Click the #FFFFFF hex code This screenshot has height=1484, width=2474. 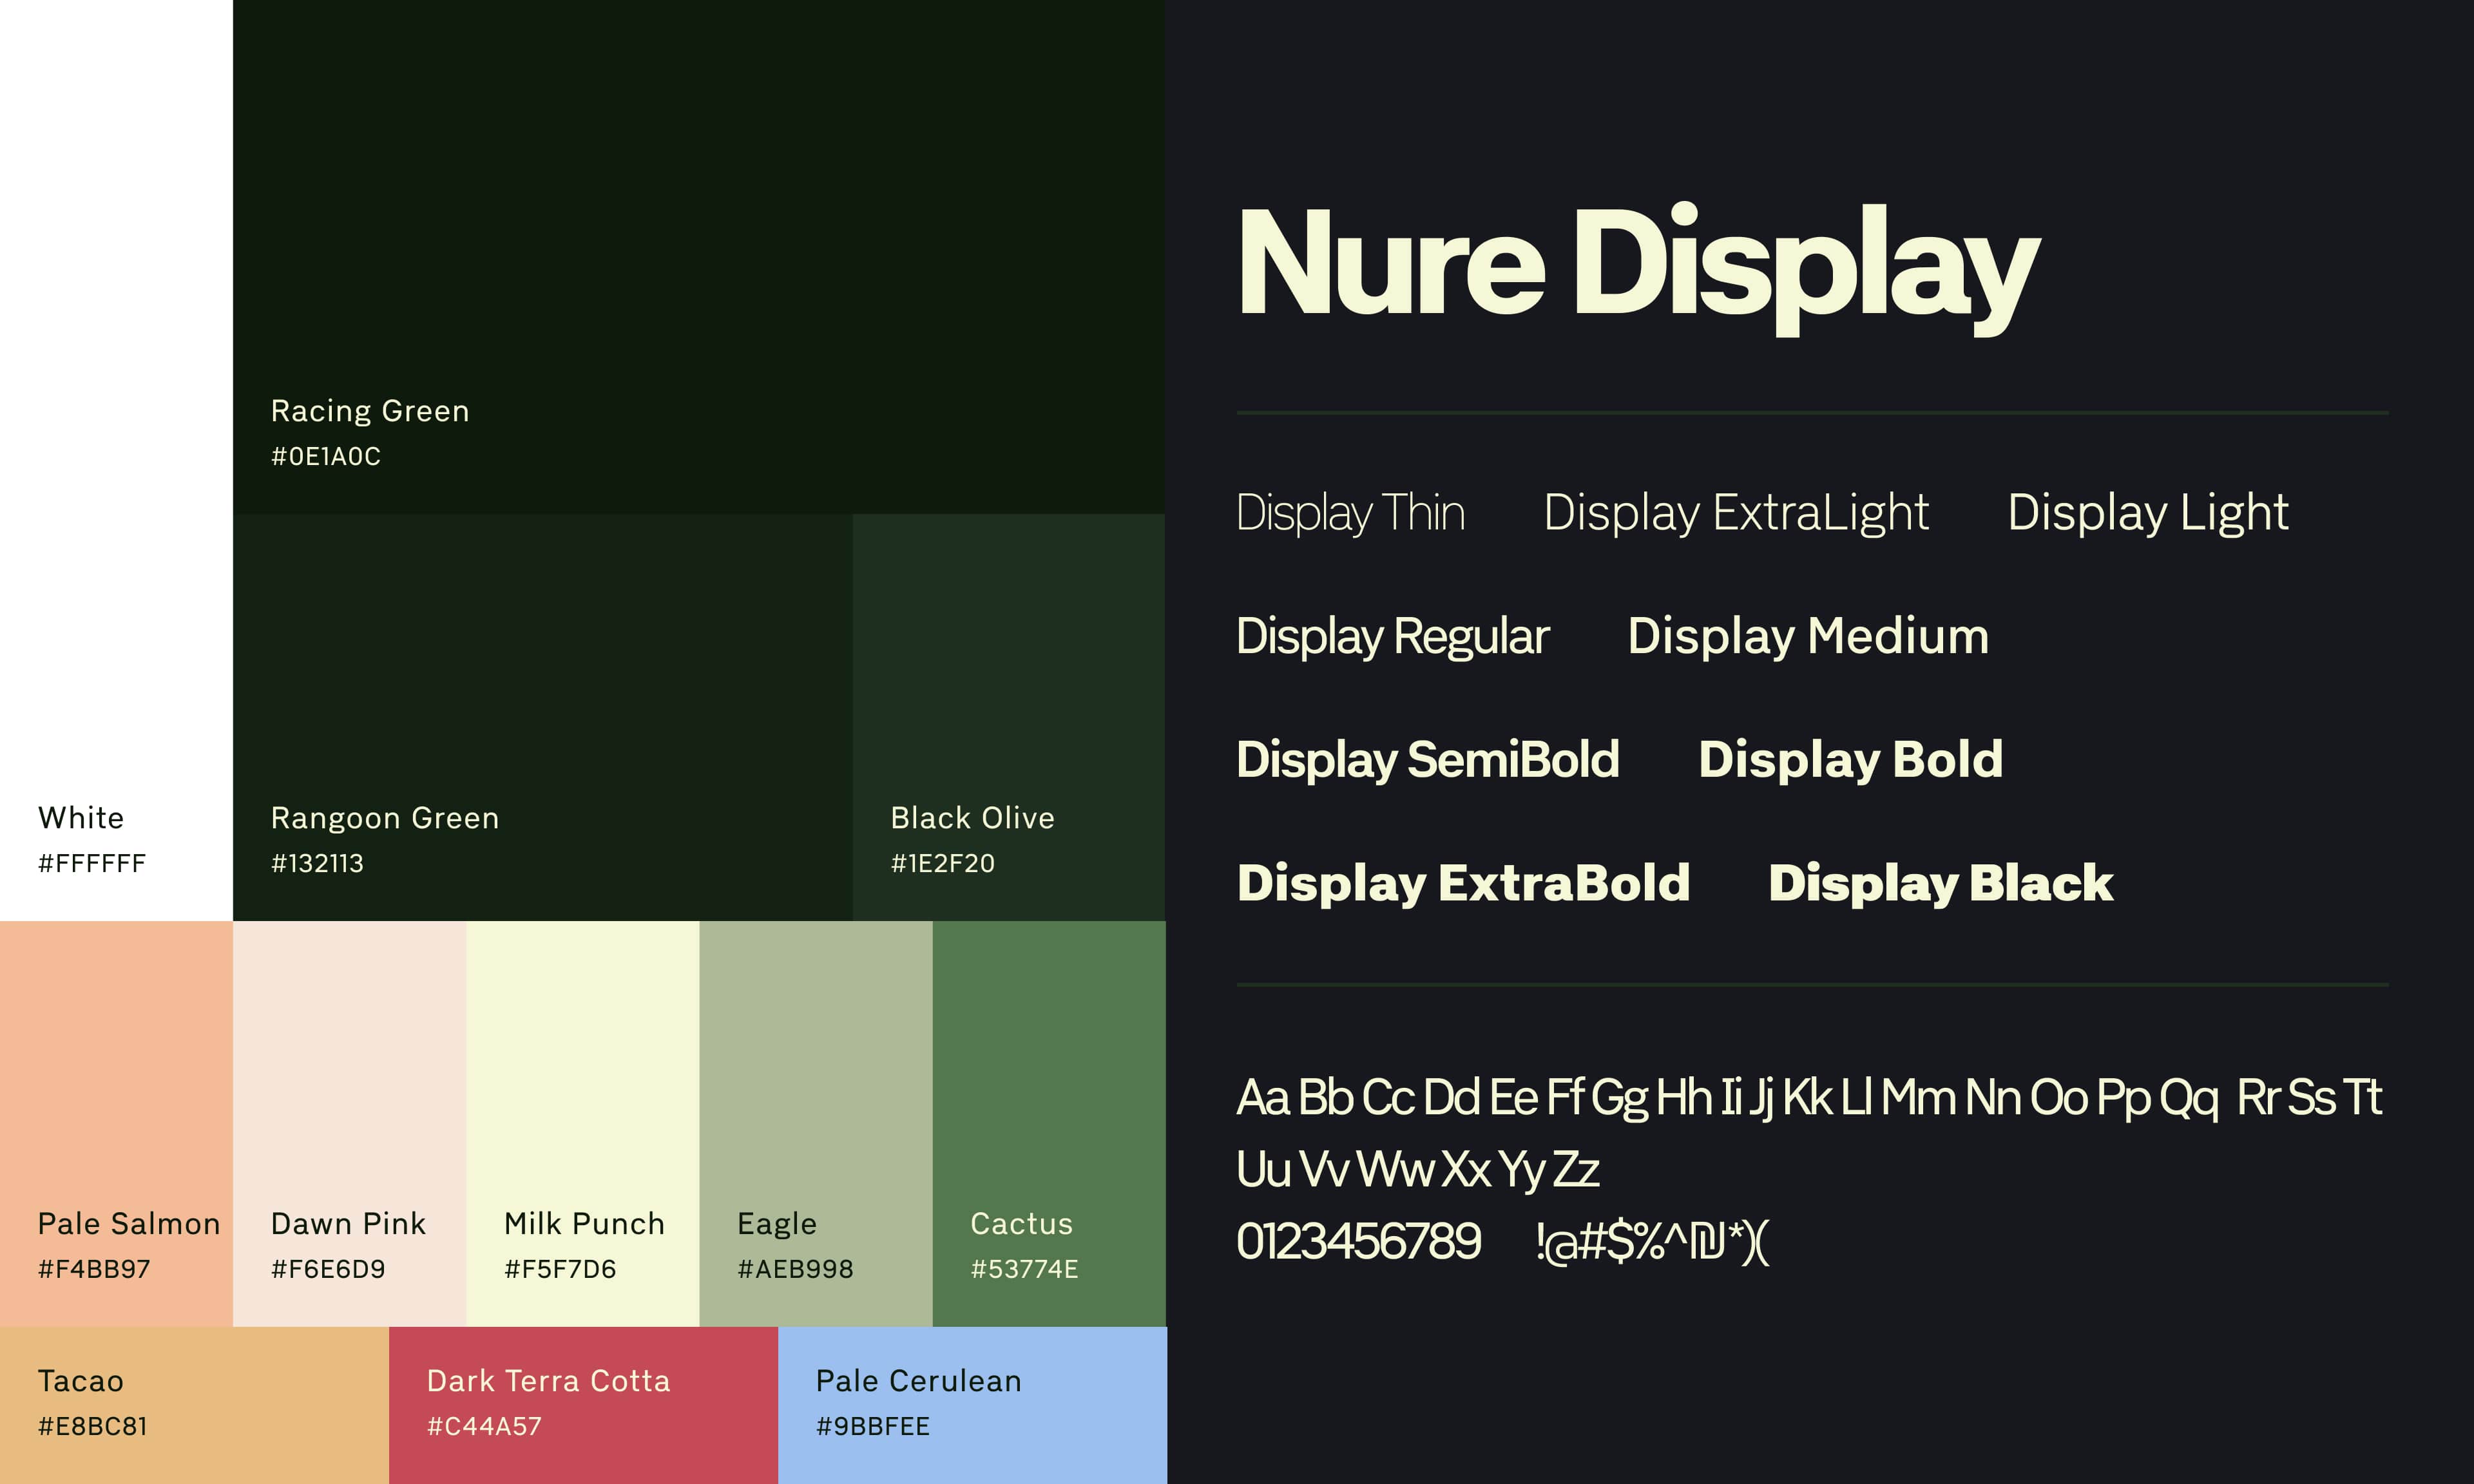[x=92, y=864]
